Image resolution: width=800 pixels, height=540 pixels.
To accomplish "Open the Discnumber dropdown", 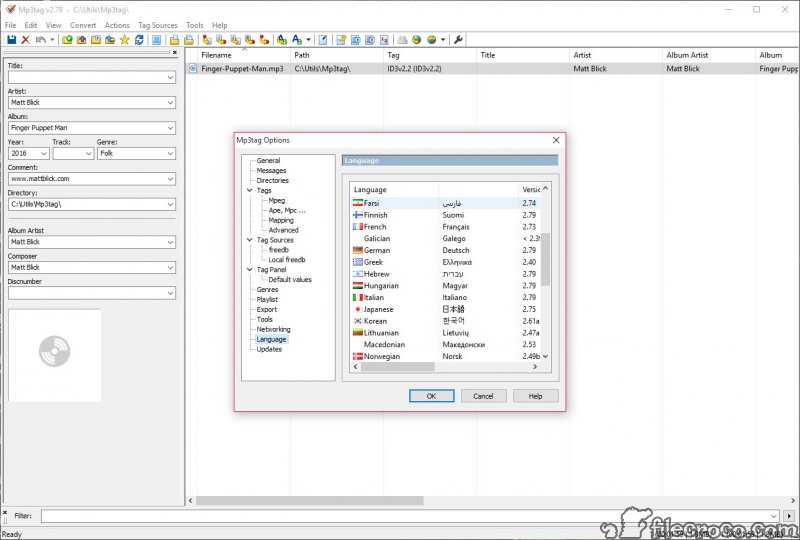I will click(x=170, y=293).
